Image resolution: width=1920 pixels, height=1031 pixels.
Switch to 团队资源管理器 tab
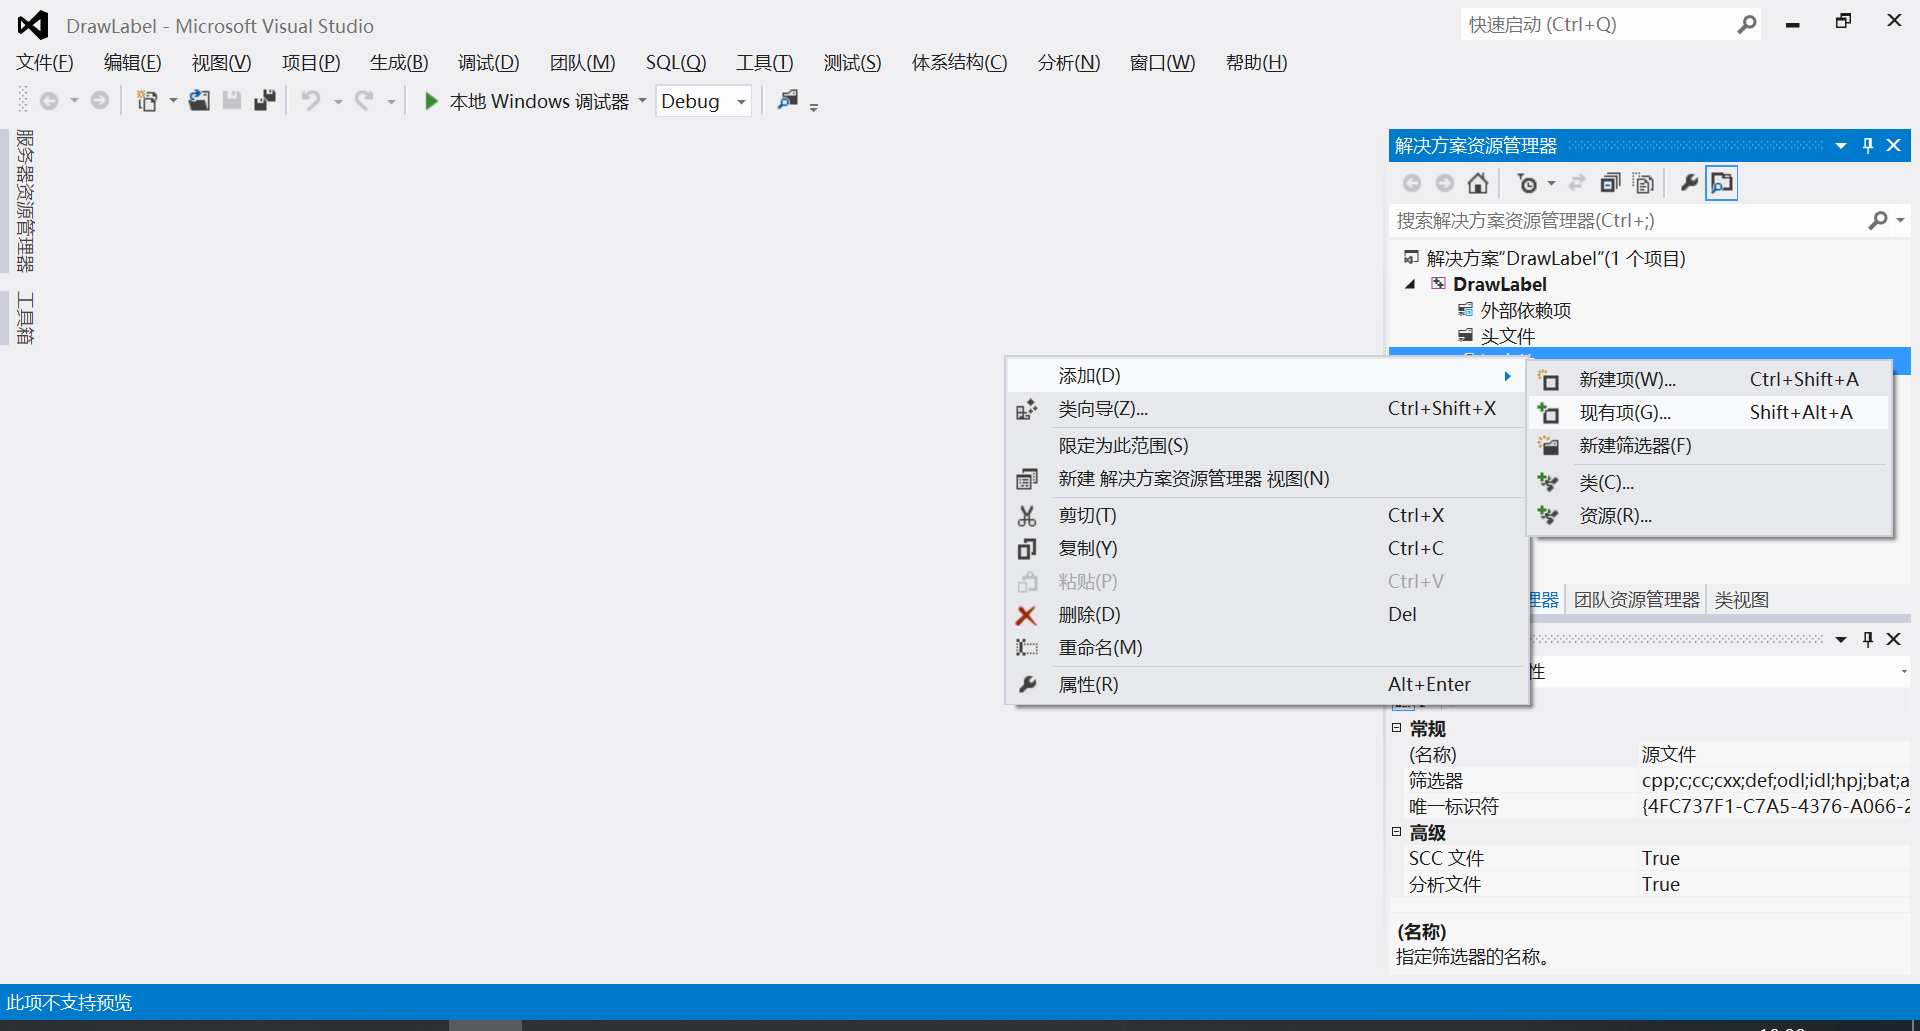[x=1636, y=600]
